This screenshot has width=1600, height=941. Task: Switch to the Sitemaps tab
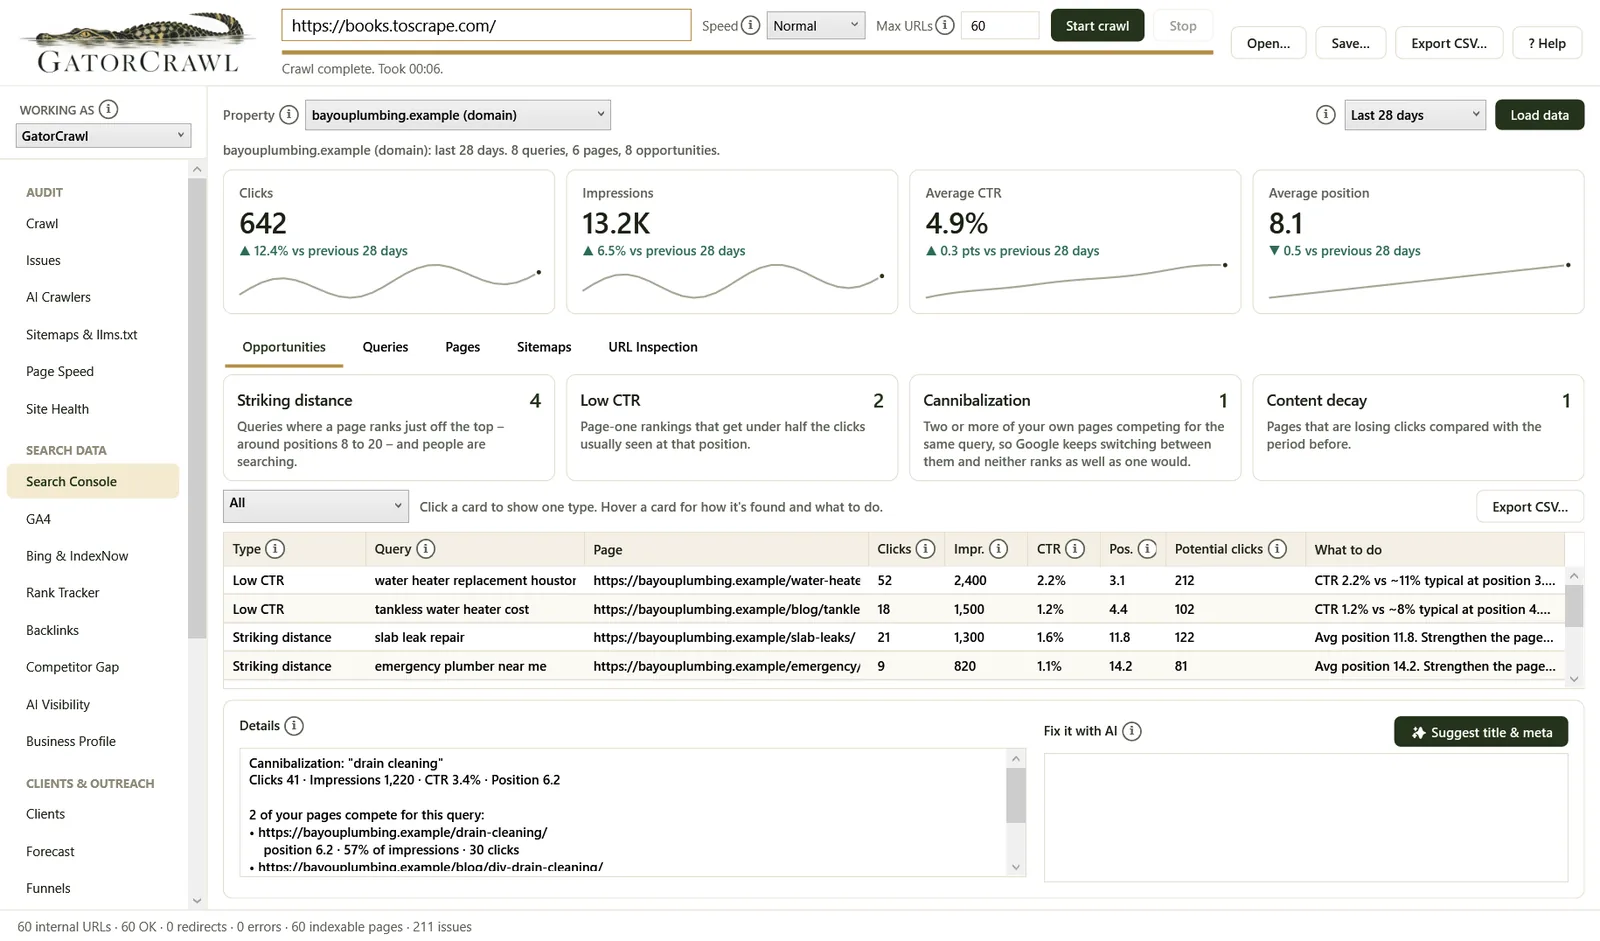(544, 347)
